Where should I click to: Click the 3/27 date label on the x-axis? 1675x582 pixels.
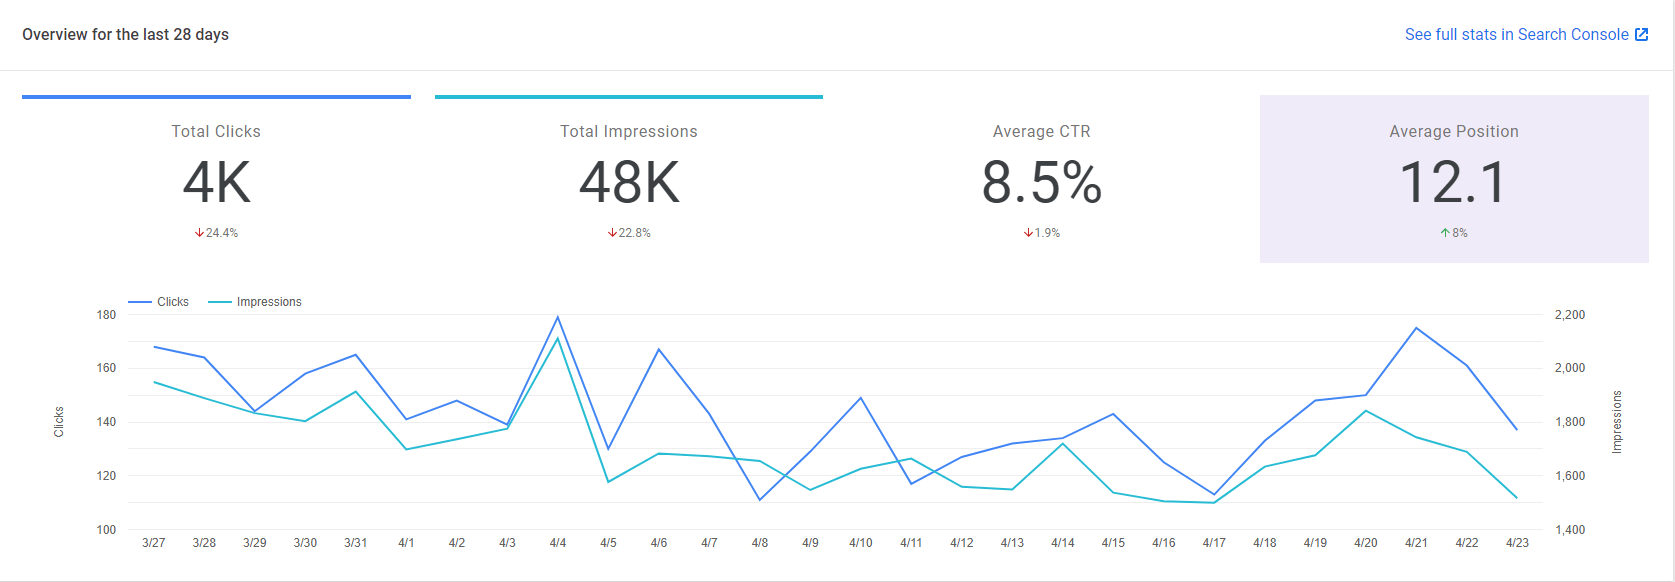(x=154, y=543)
